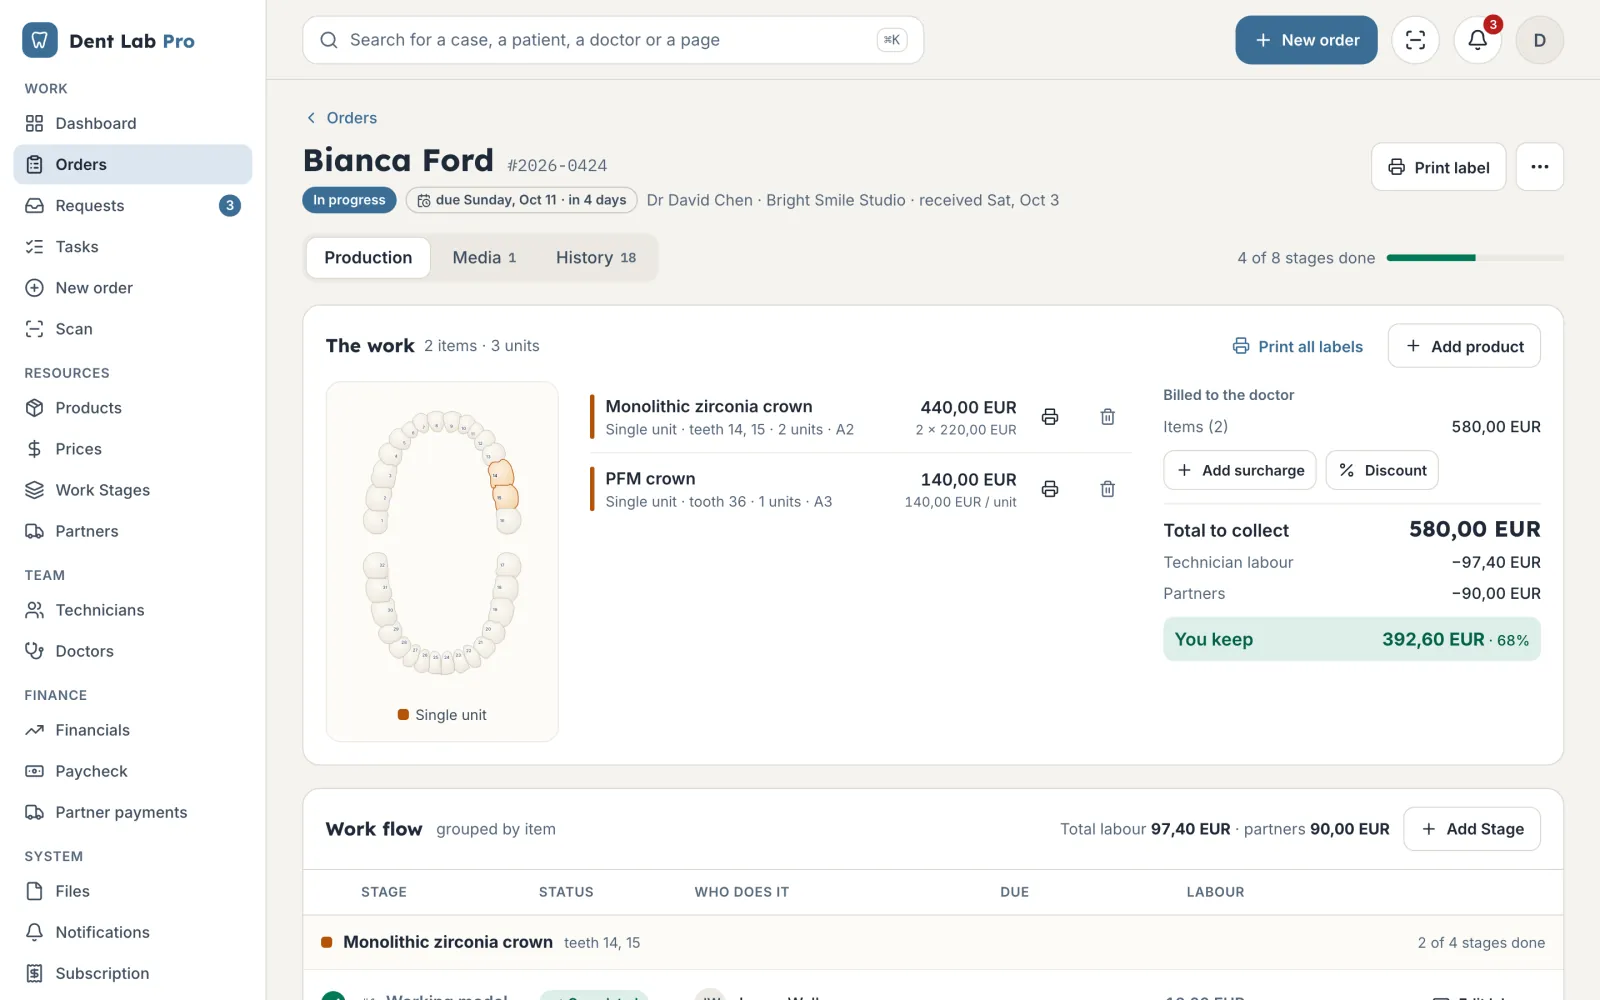Click Add surcharge button
1600x1000 pixels.
tap(1240, 470)
